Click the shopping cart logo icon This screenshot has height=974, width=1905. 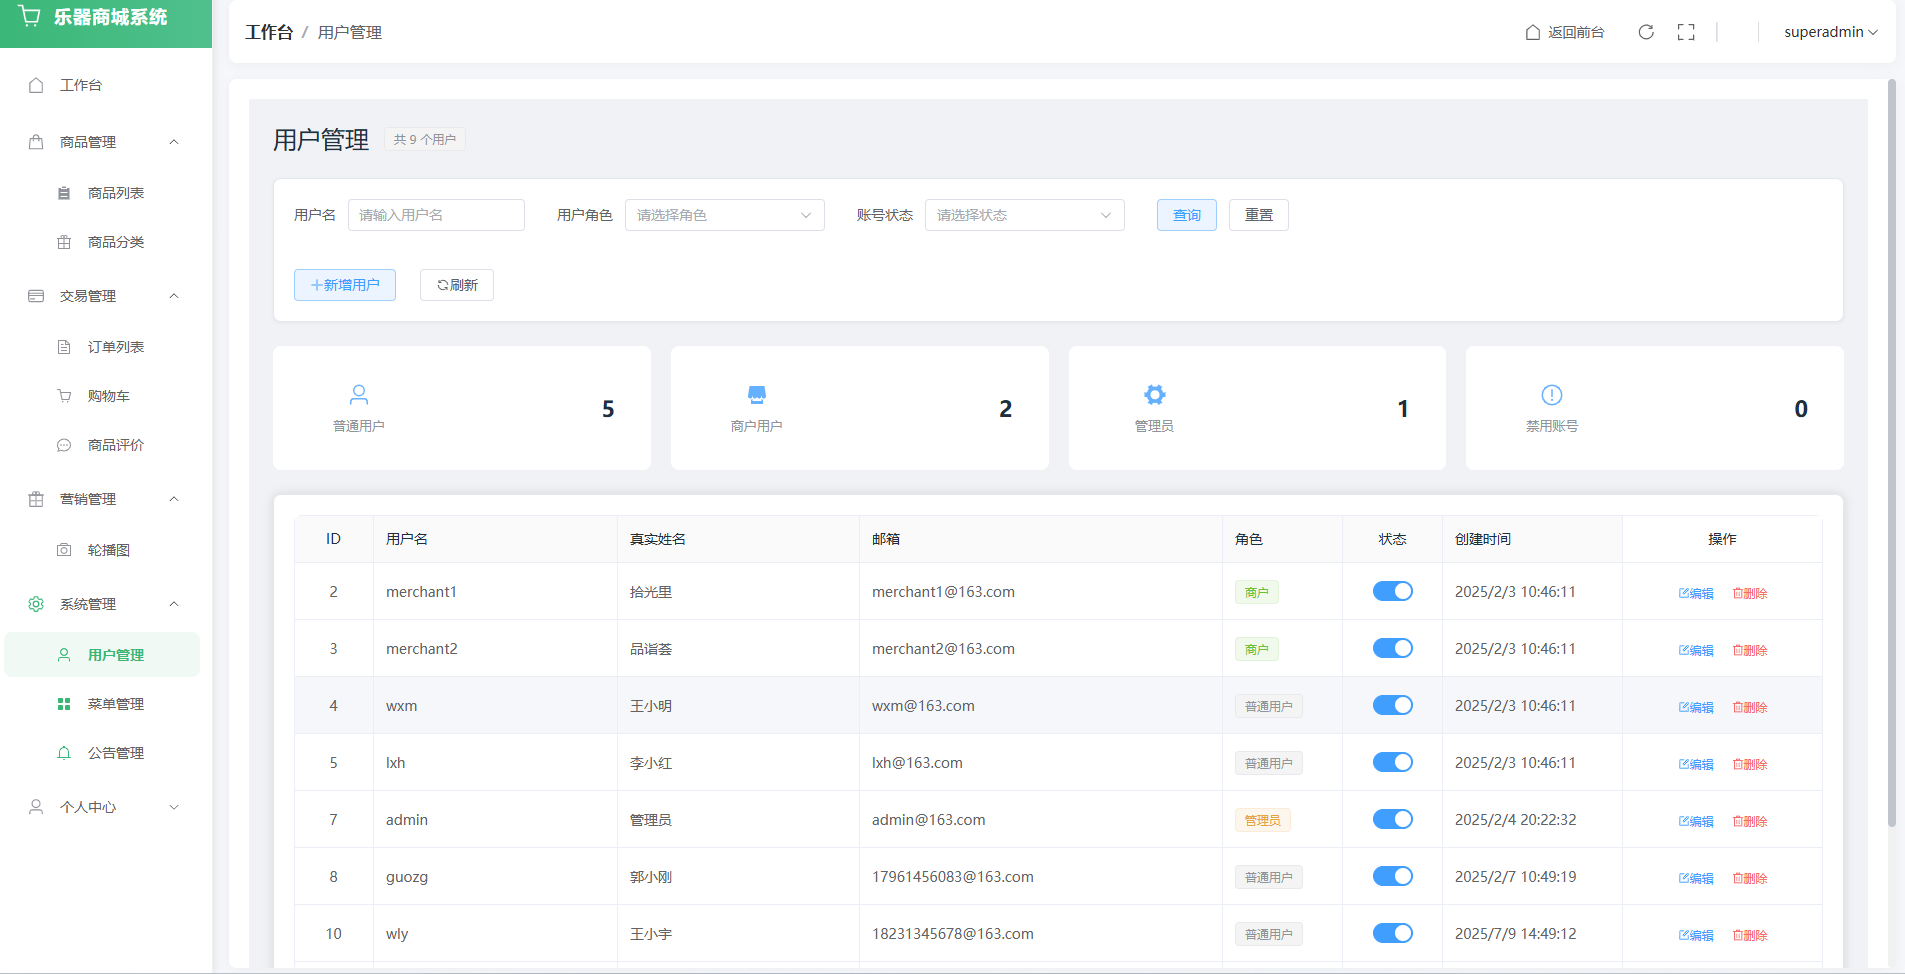pyautogui.click(x=30, y=17)
